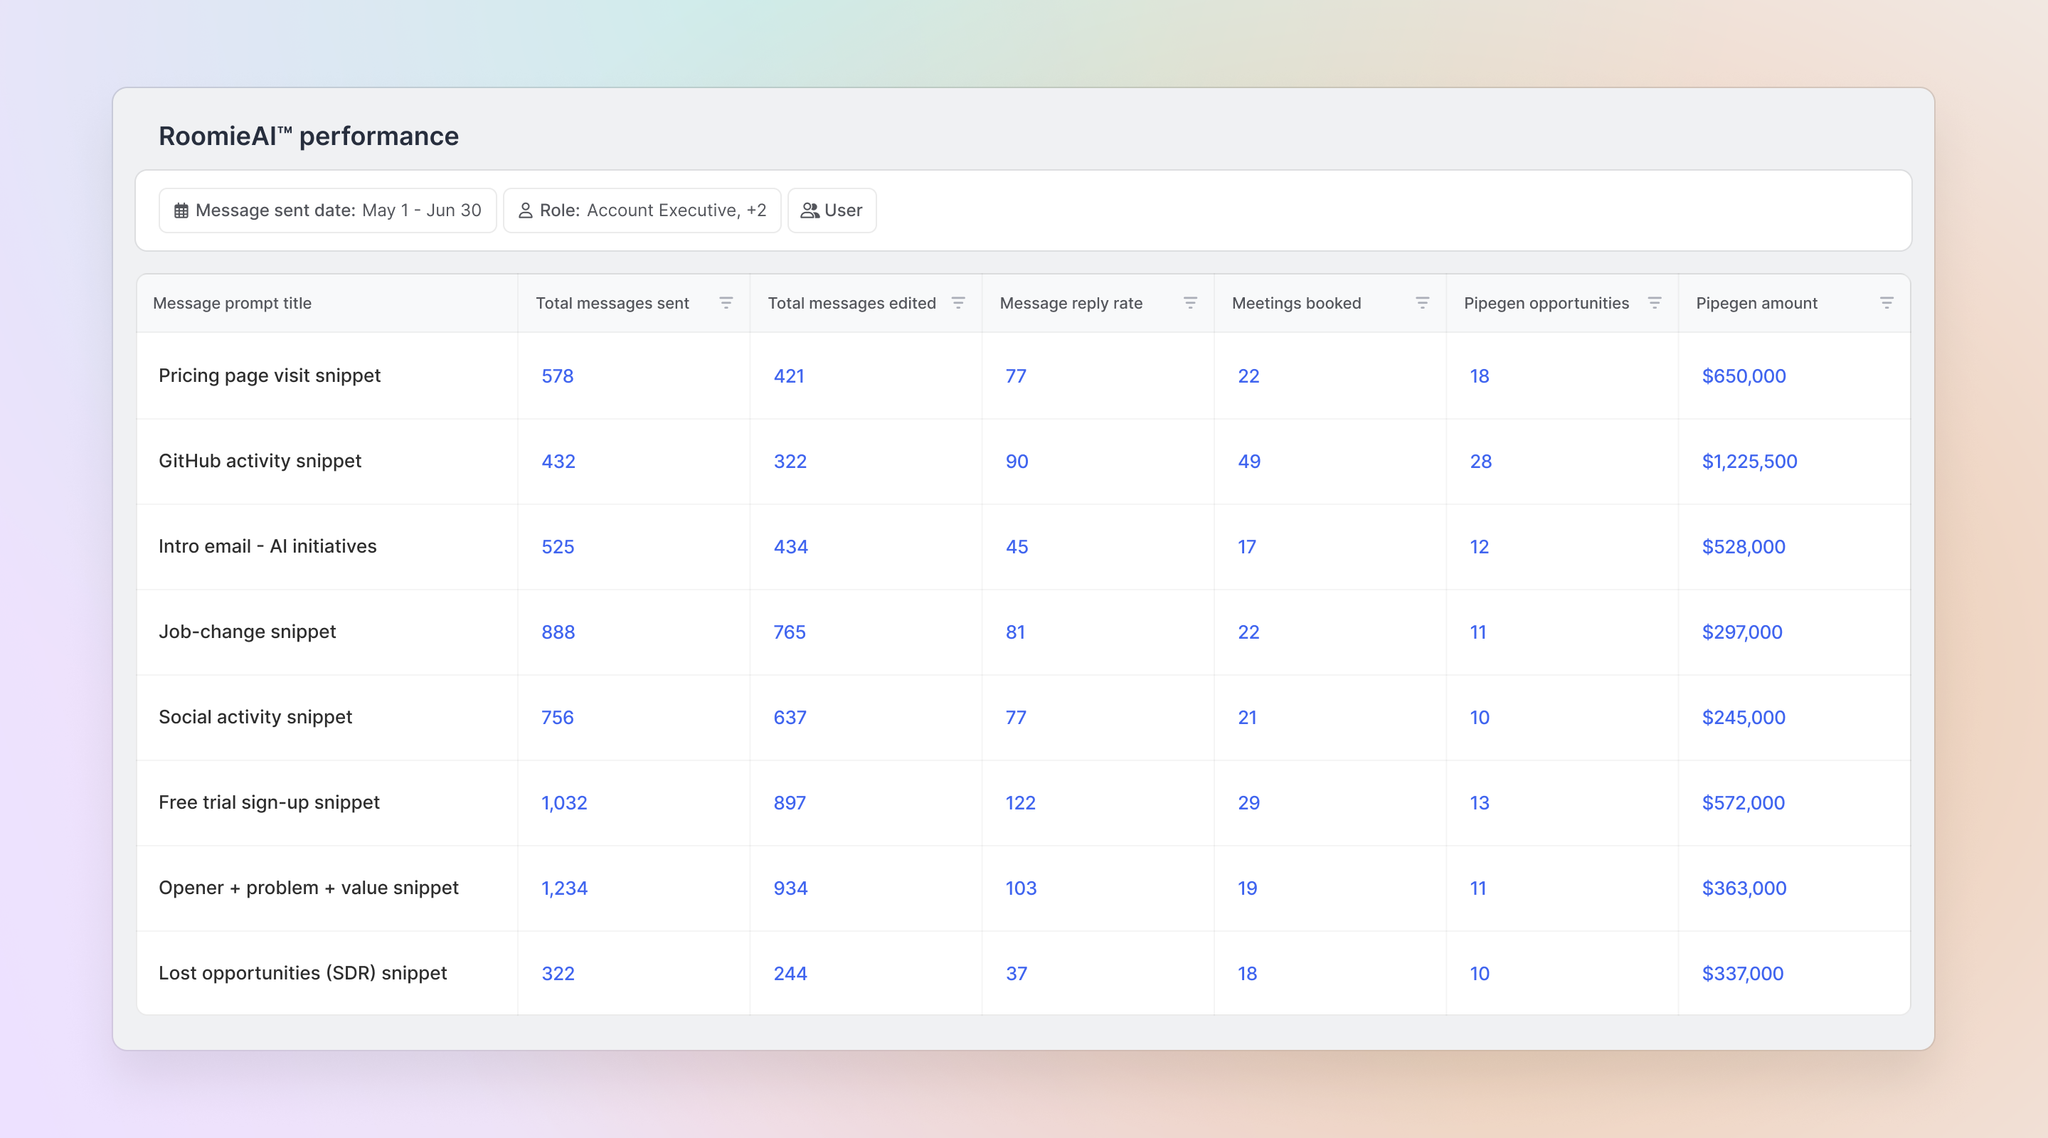Click calendar icon in message sent date filter
This screenshot has height=1138, width=2048.
click(181, 211)
